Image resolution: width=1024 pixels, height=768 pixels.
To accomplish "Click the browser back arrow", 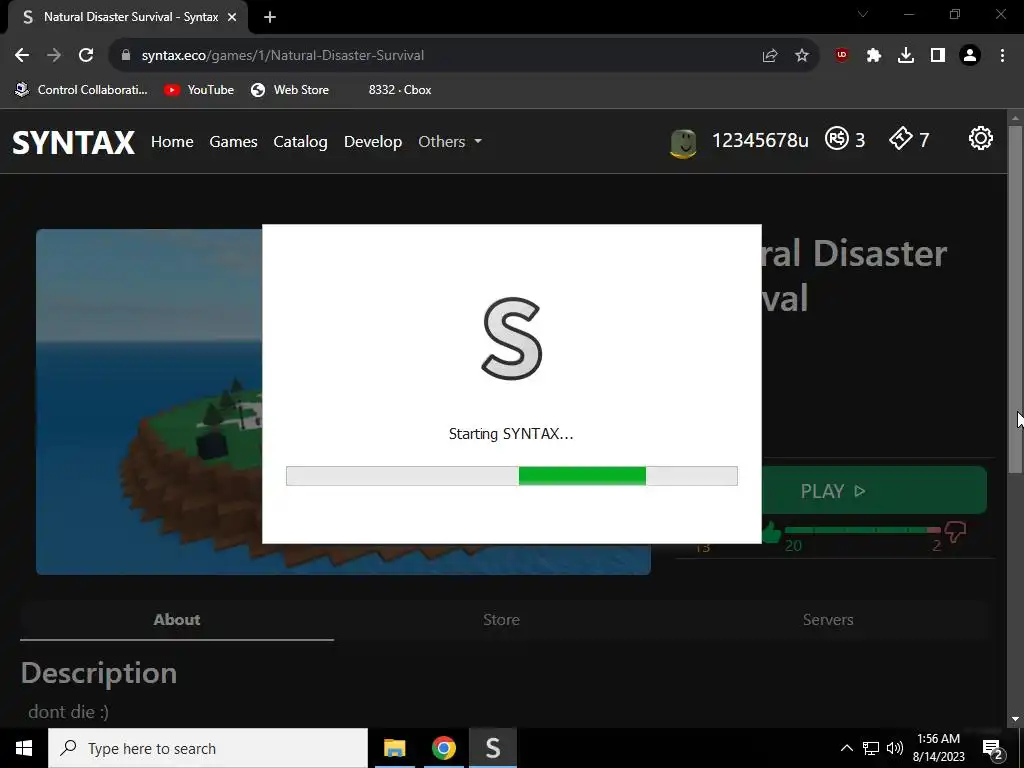I will point(22,56).
